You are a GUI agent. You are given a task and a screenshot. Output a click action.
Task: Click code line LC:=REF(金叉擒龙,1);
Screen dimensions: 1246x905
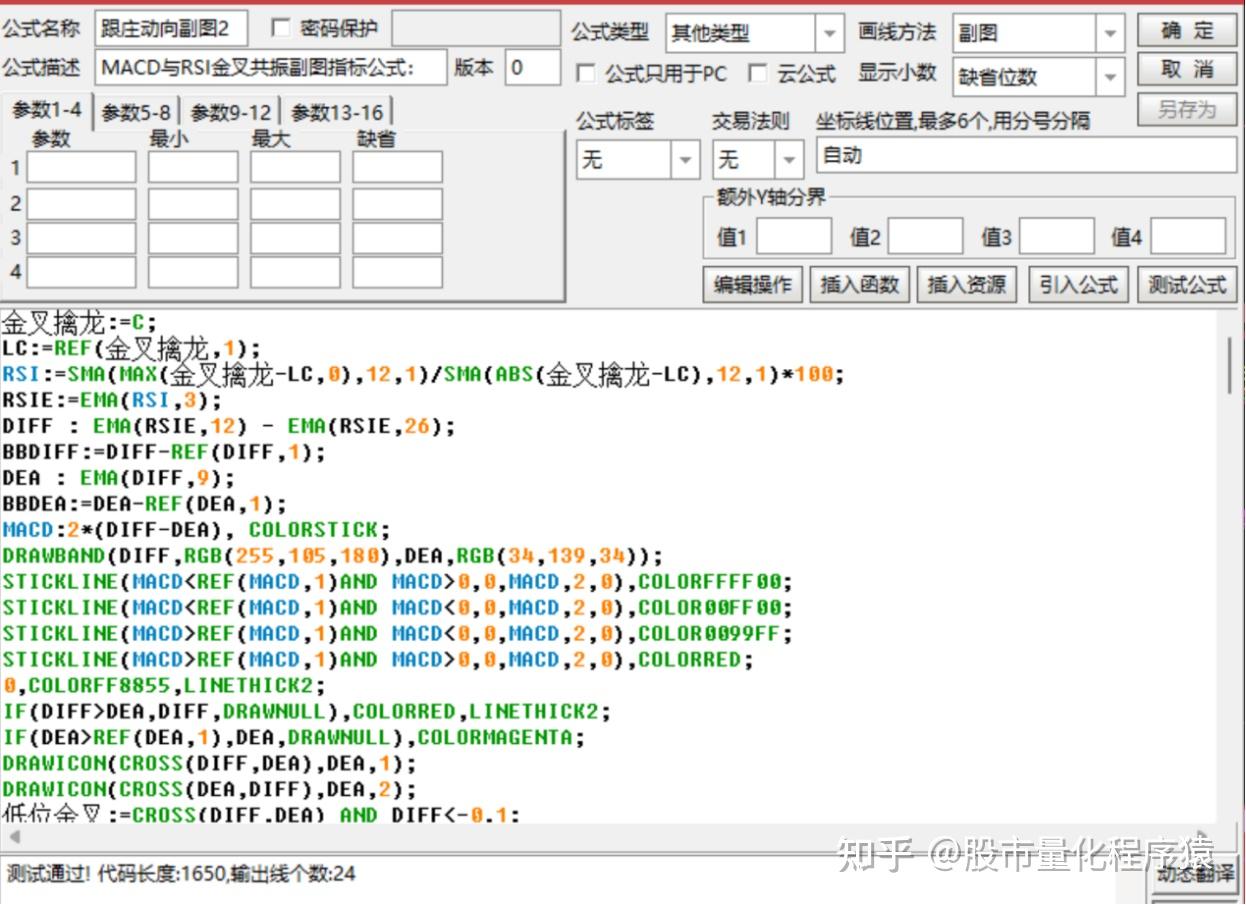click(x=131, y=348)
